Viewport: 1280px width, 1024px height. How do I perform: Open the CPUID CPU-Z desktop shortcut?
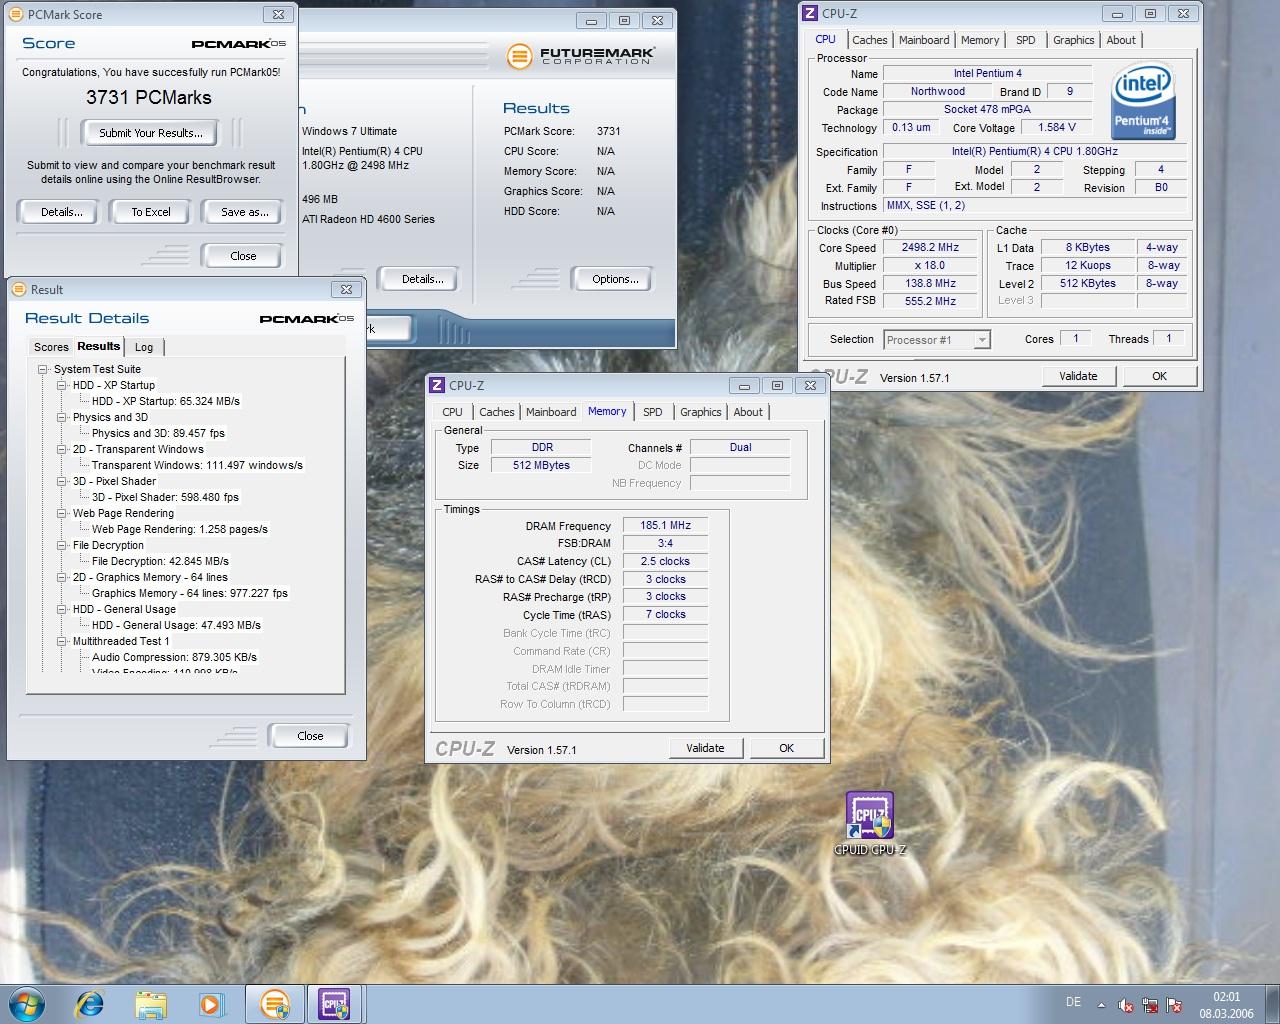coord(869,823)
